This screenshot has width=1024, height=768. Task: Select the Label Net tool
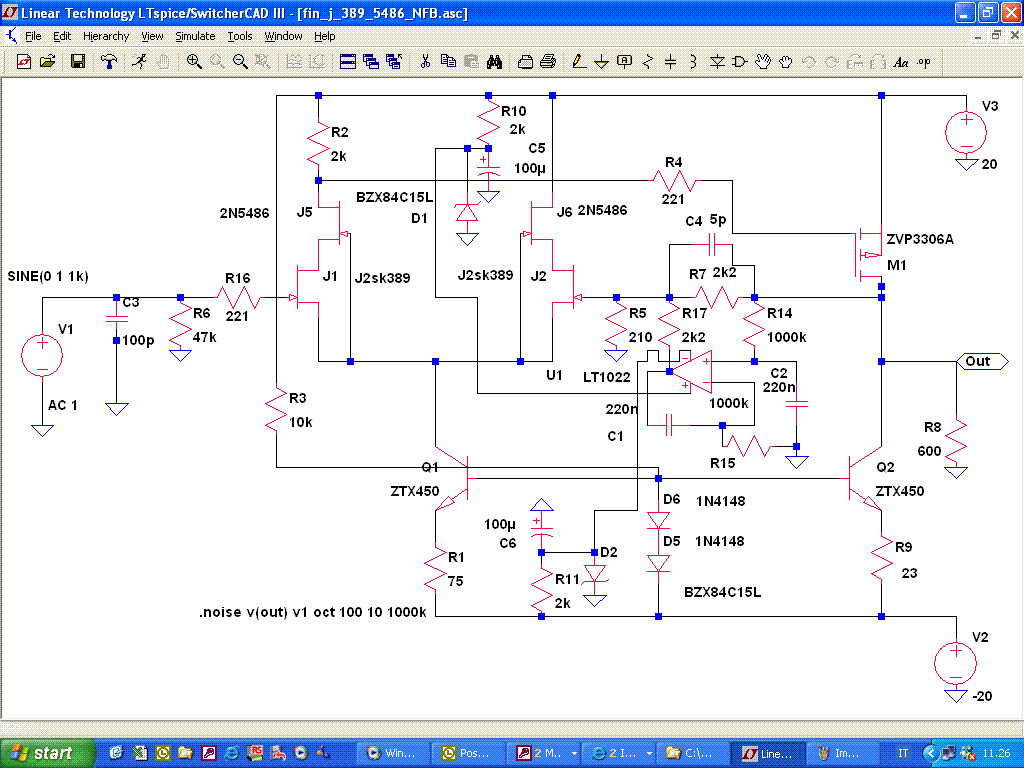click(x=625, y=61)
